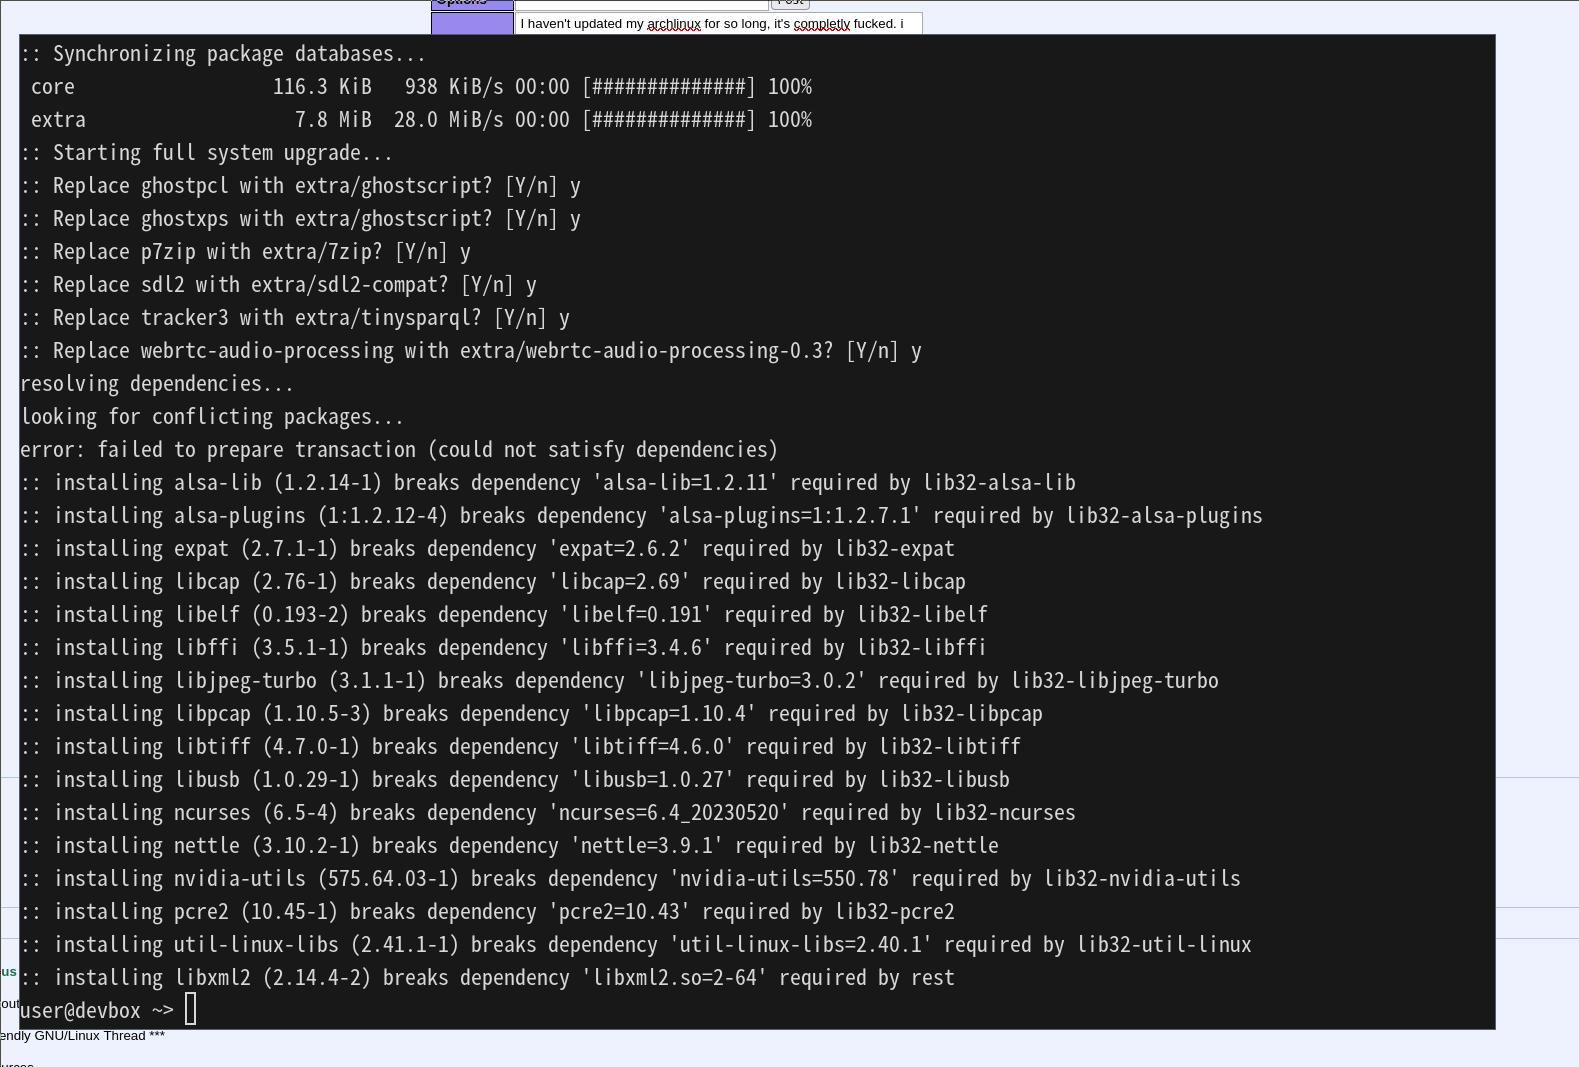Click the 'installing libffi (3.5.1-1)' line

click(x=504, y=648)
